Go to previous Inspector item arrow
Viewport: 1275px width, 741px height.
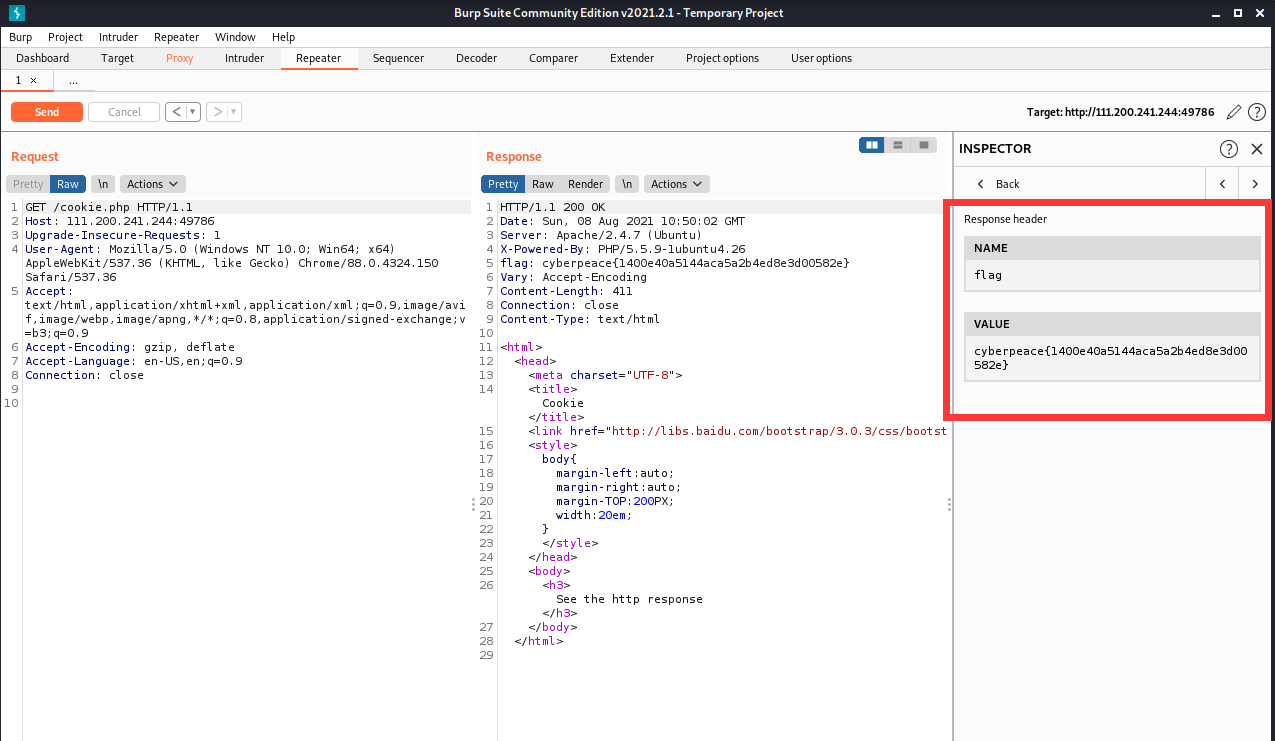coord(1222,184)
